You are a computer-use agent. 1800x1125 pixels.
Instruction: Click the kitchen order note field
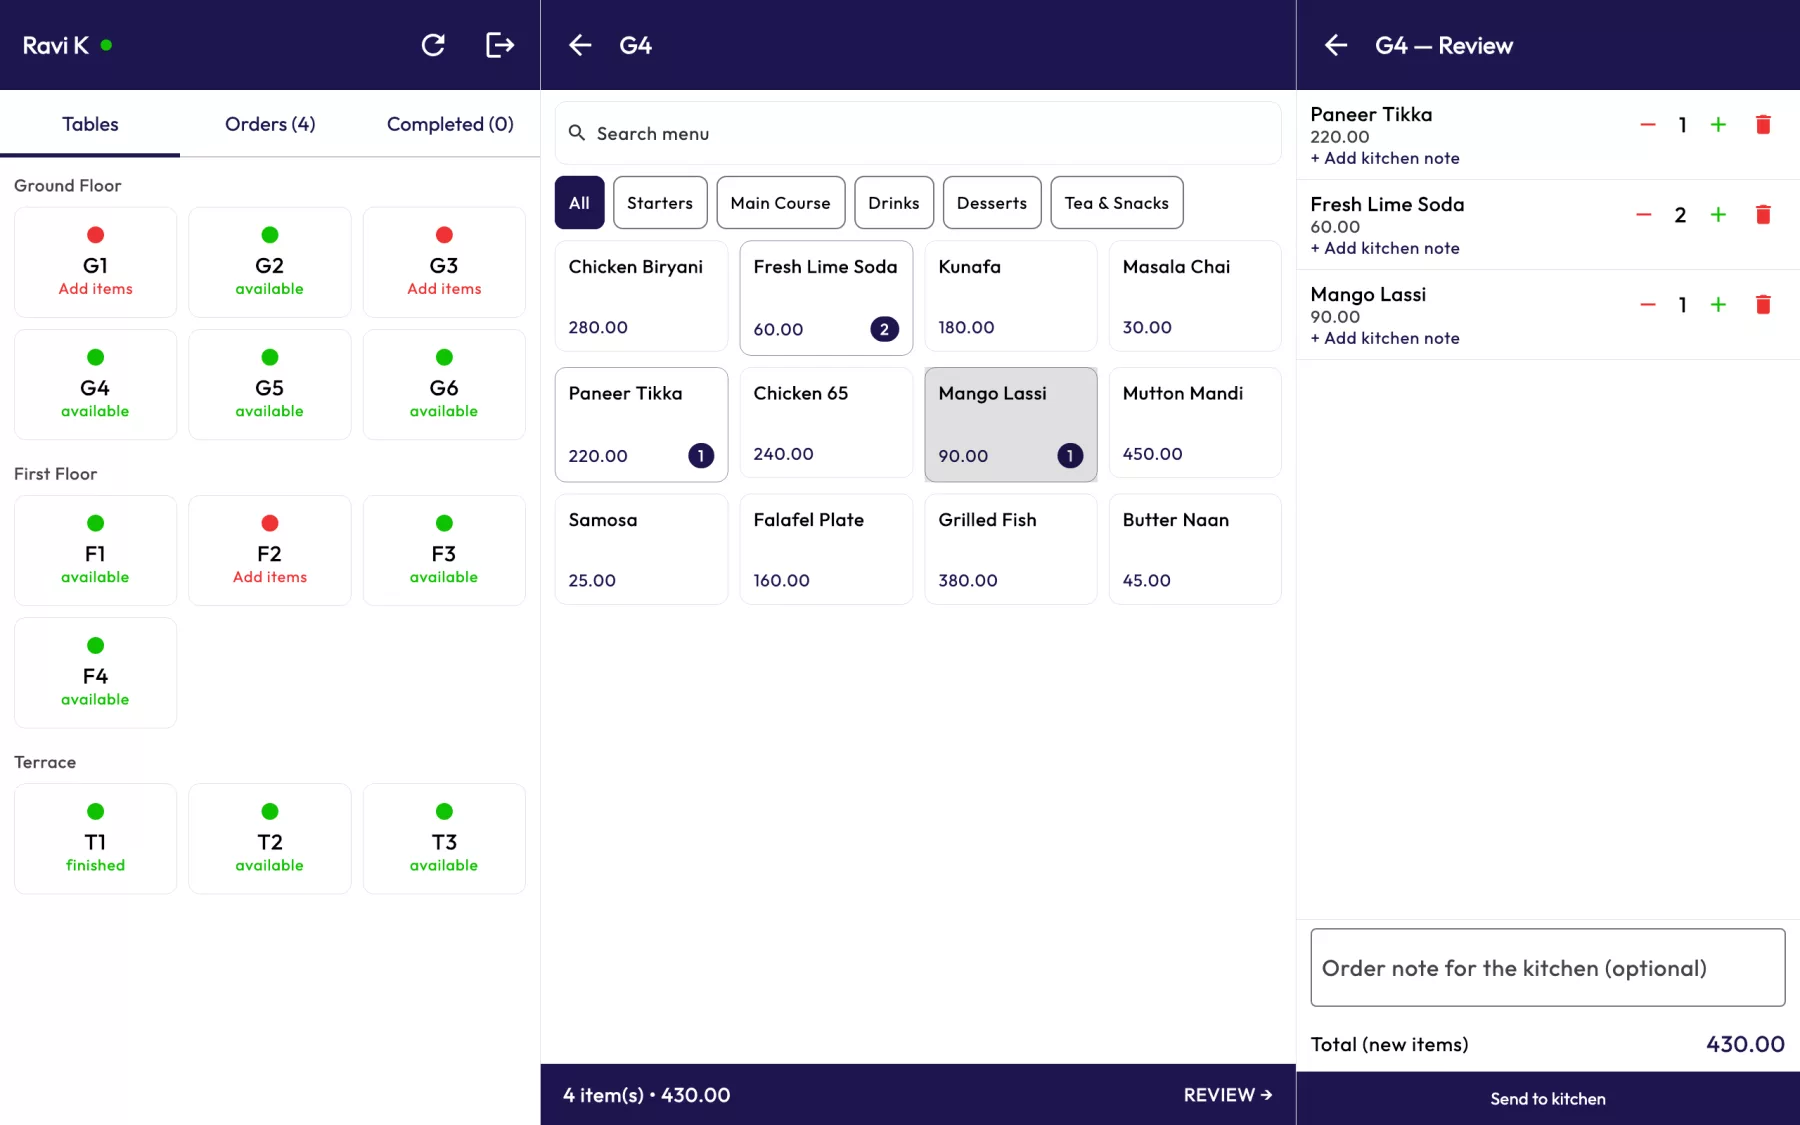pyautogui.click(x=1548, y=968)
